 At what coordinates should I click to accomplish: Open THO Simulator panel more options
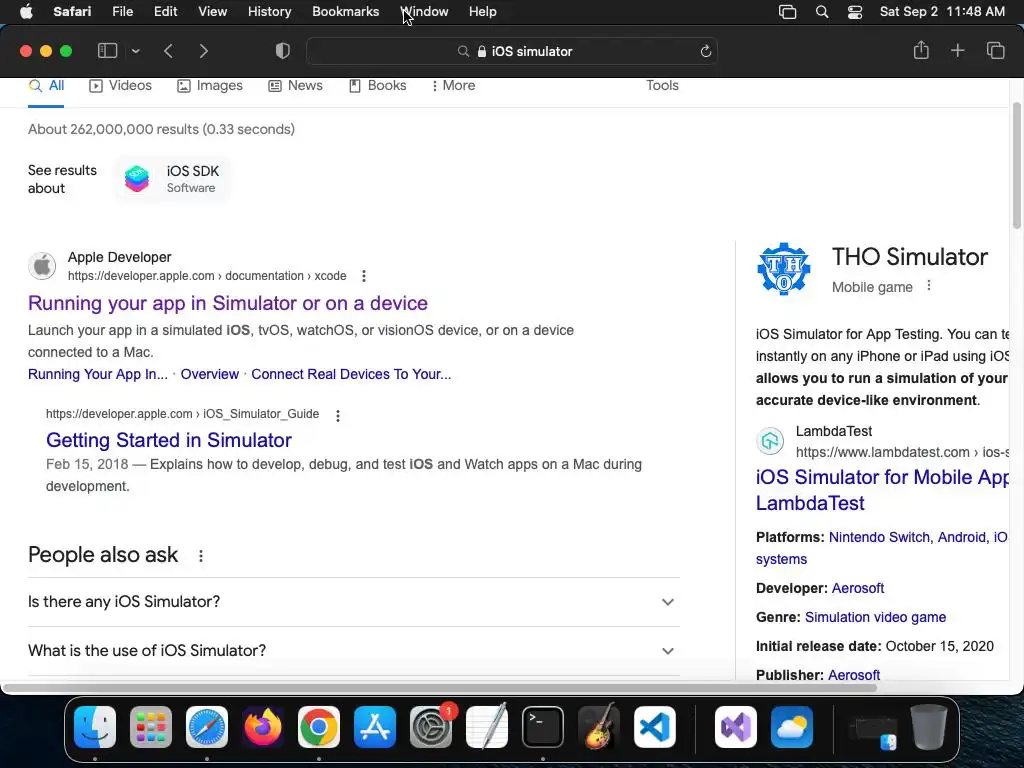(x=929, y=285)
